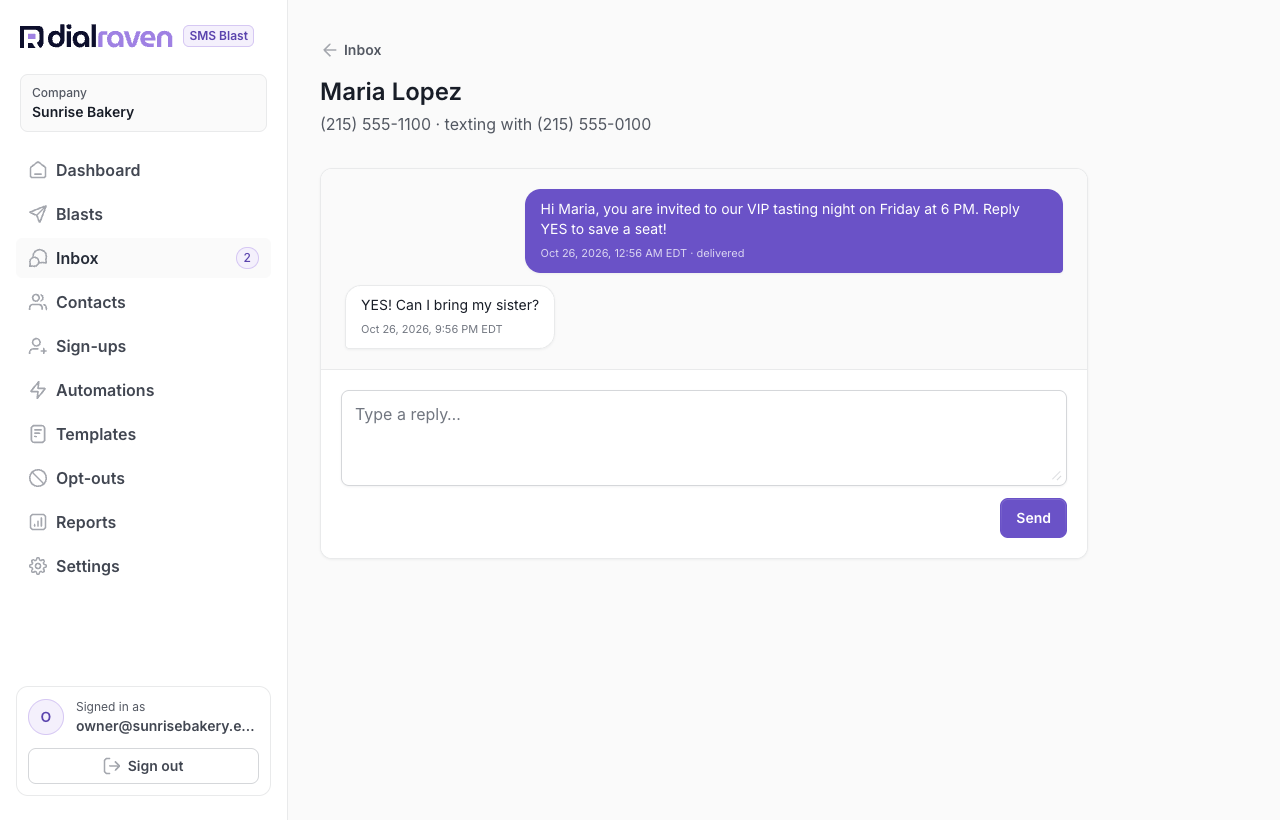Click the Reports chart icon
Screen dimensions: 1280x820
38,522
